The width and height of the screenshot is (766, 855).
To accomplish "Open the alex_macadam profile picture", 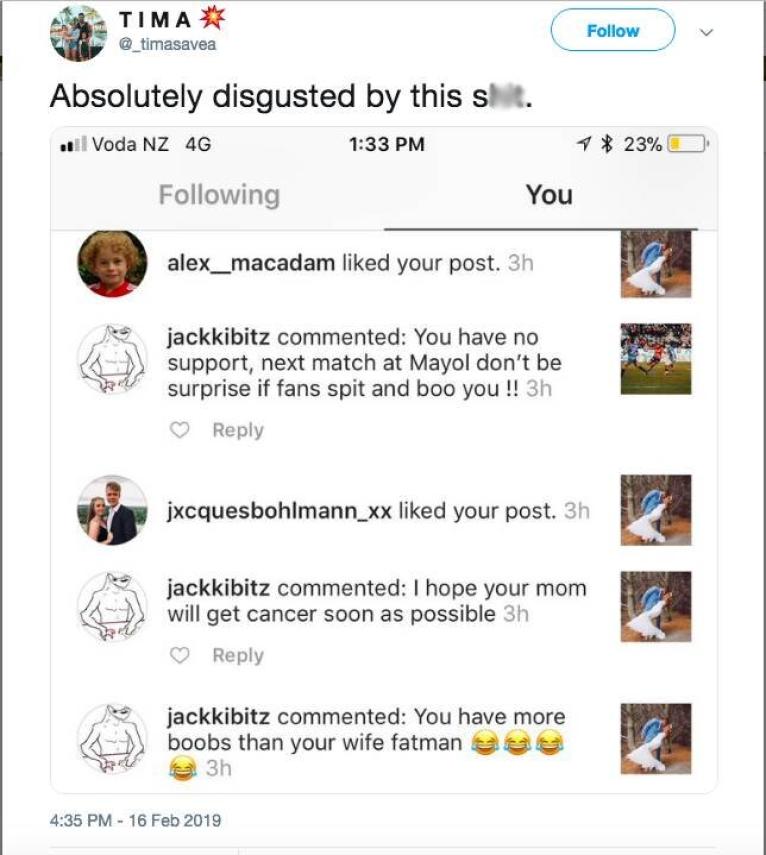I will click(x=112, y=264).
